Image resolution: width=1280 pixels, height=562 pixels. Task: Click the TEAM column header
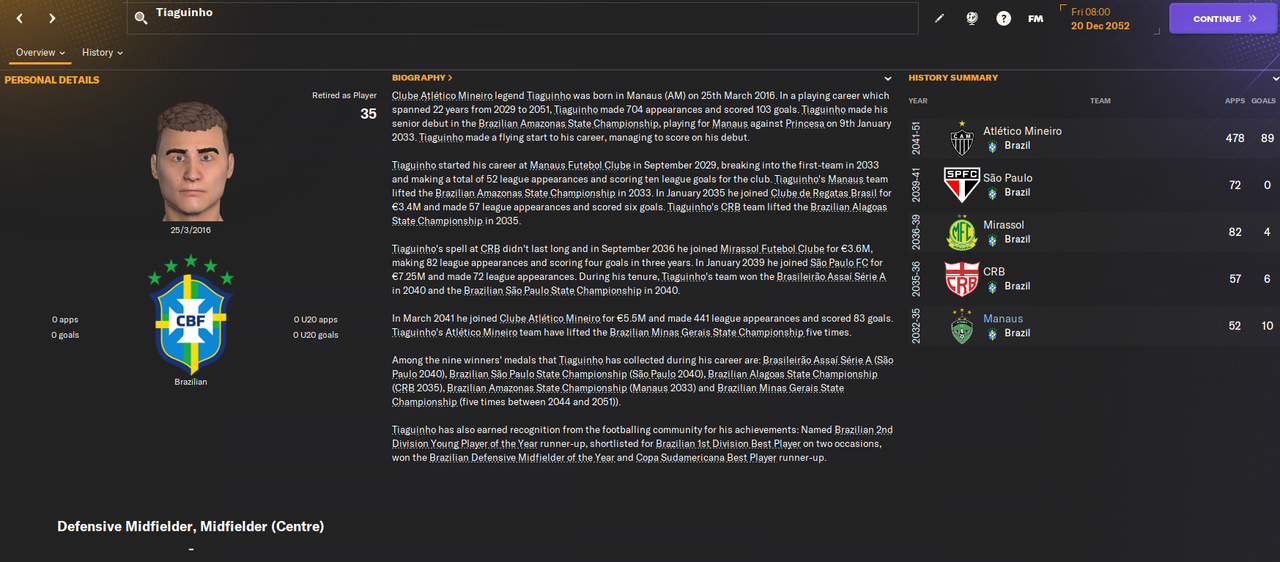tap(1100, 101)
